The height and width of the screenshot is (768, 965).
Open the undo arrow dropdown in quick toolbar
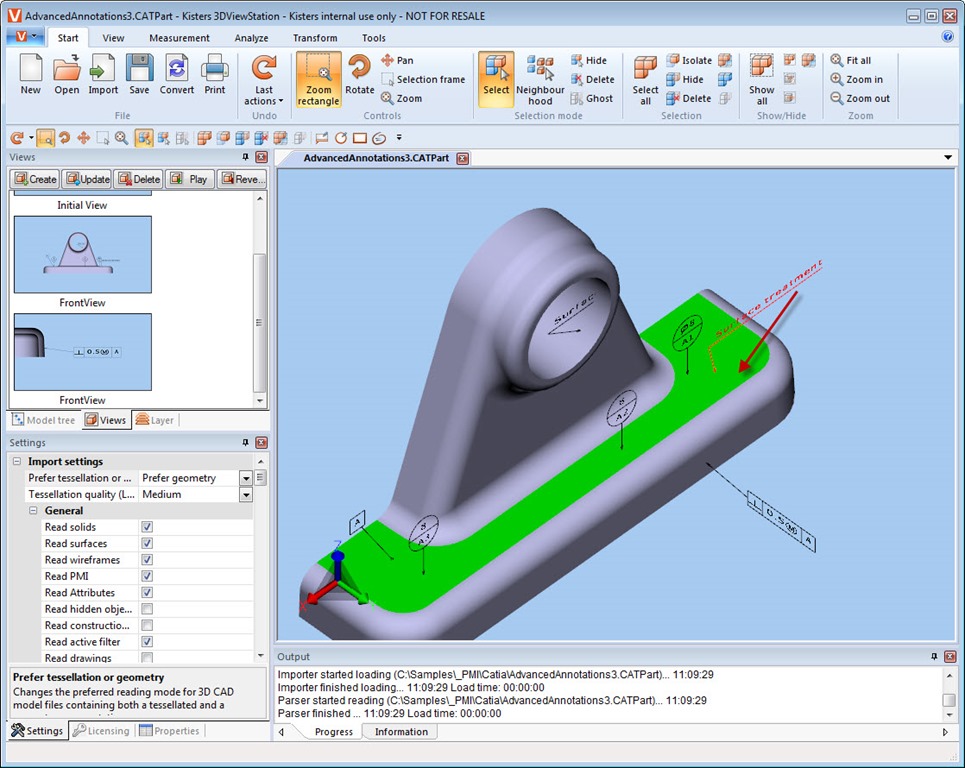point(31,138)
